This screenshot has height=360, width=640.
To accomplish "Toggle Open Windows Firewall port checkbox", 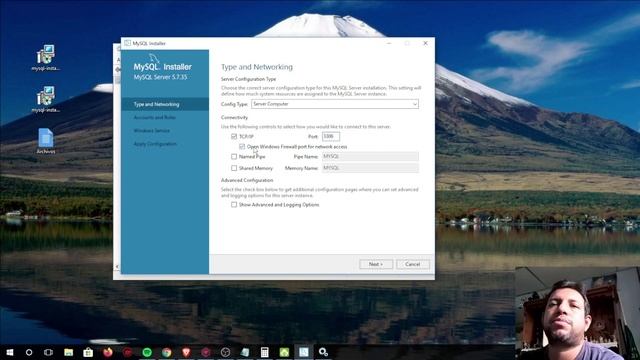I will click(x=242, y=147).
